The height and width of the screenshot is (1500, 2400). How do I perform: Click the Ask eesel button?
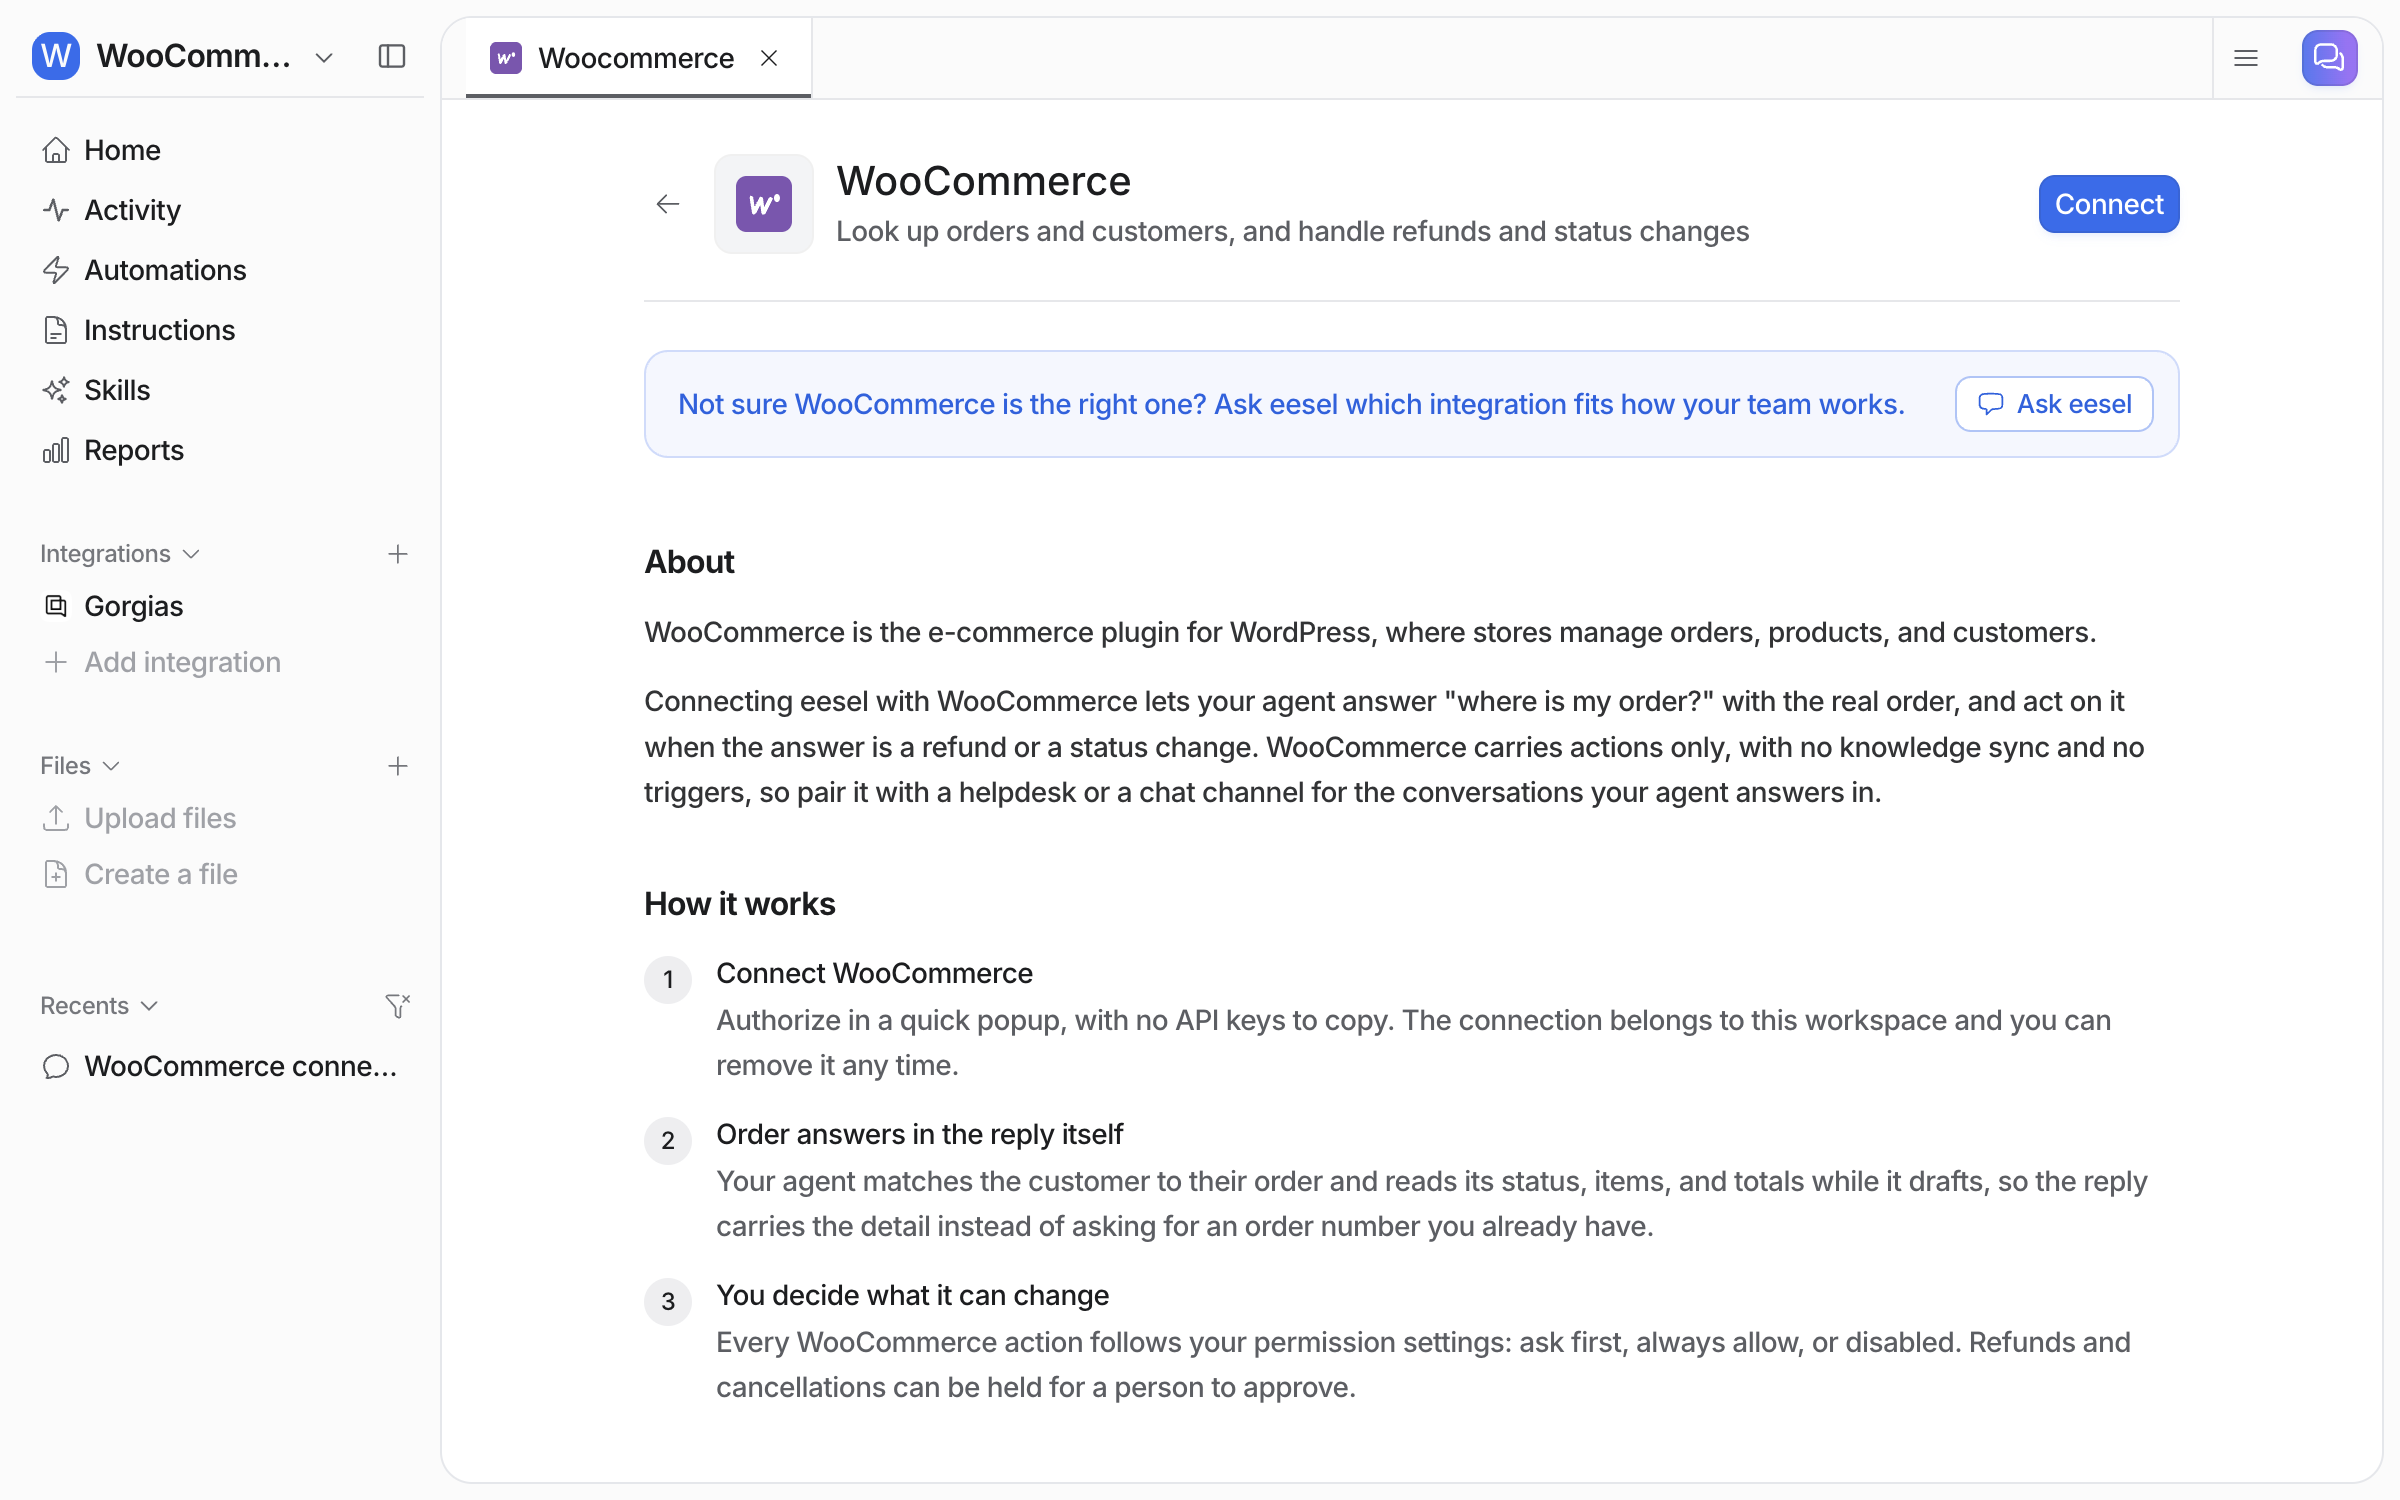click(2054, 404)
